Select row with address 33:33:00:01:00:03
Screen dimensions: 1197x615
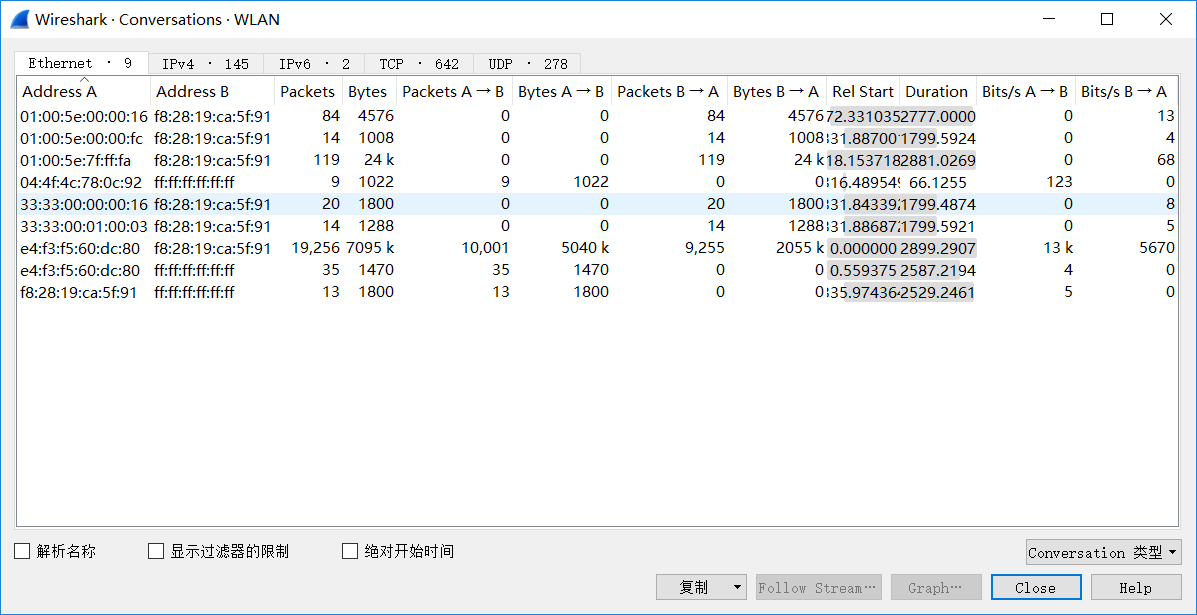[x=598, y=227]
